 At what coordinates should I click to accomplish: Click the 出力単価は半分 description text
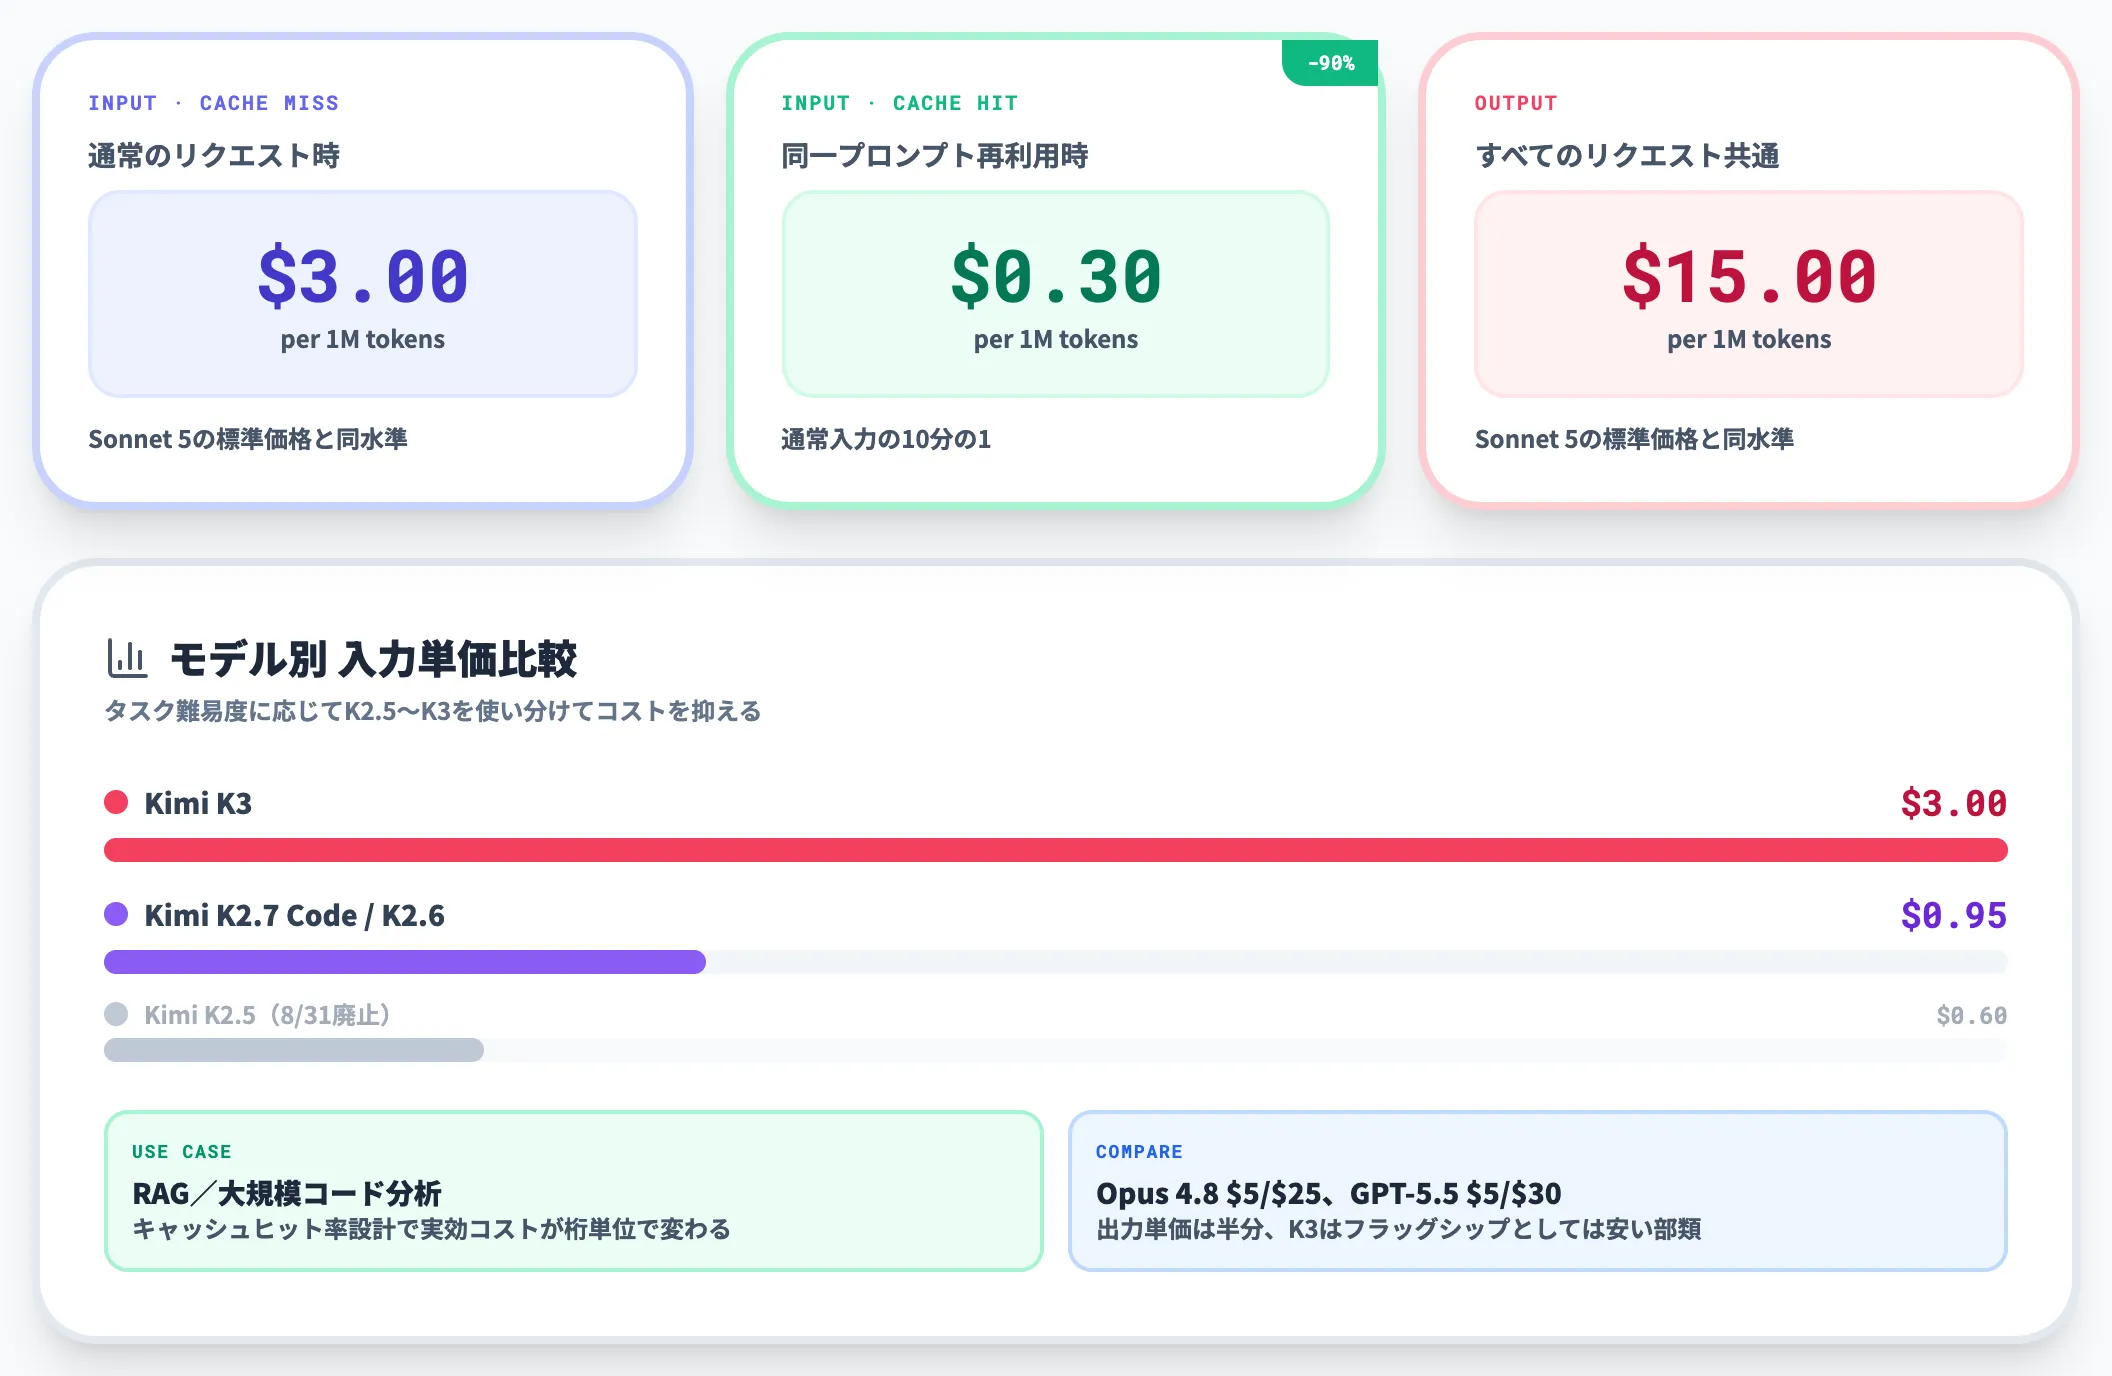coord(1399,1229)
